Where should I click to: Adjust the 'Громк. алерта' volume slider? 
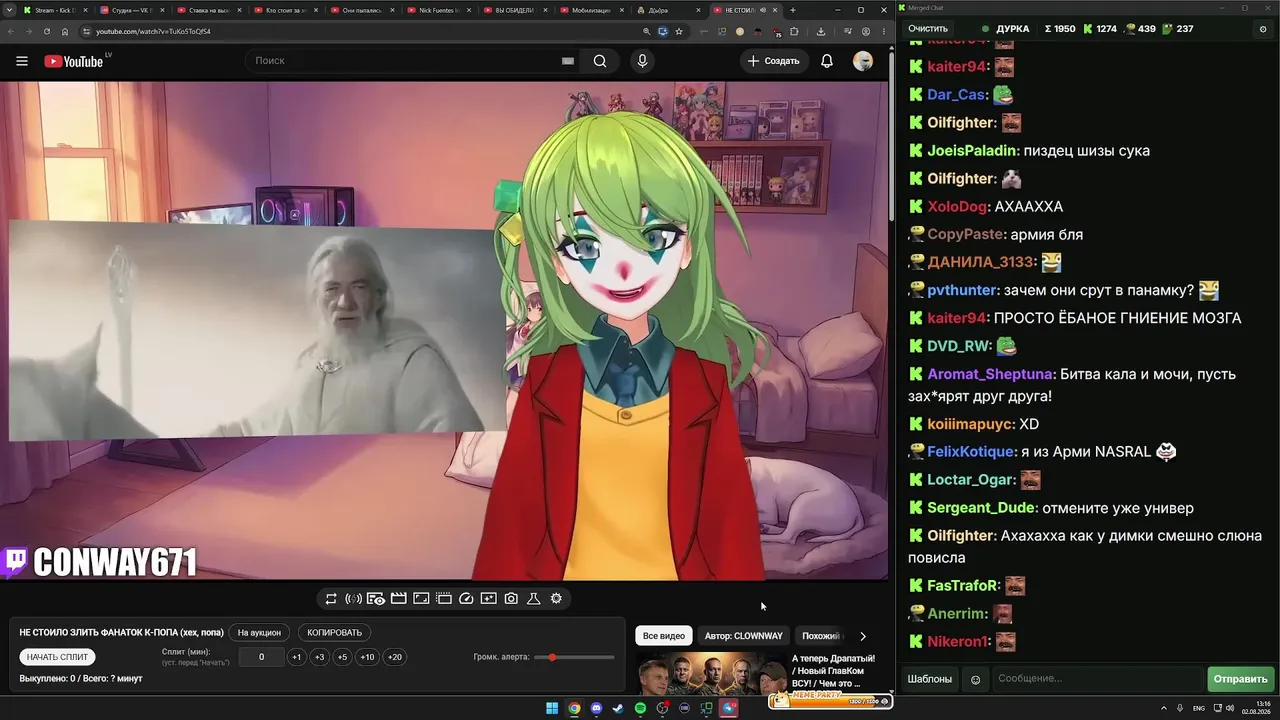575,657
